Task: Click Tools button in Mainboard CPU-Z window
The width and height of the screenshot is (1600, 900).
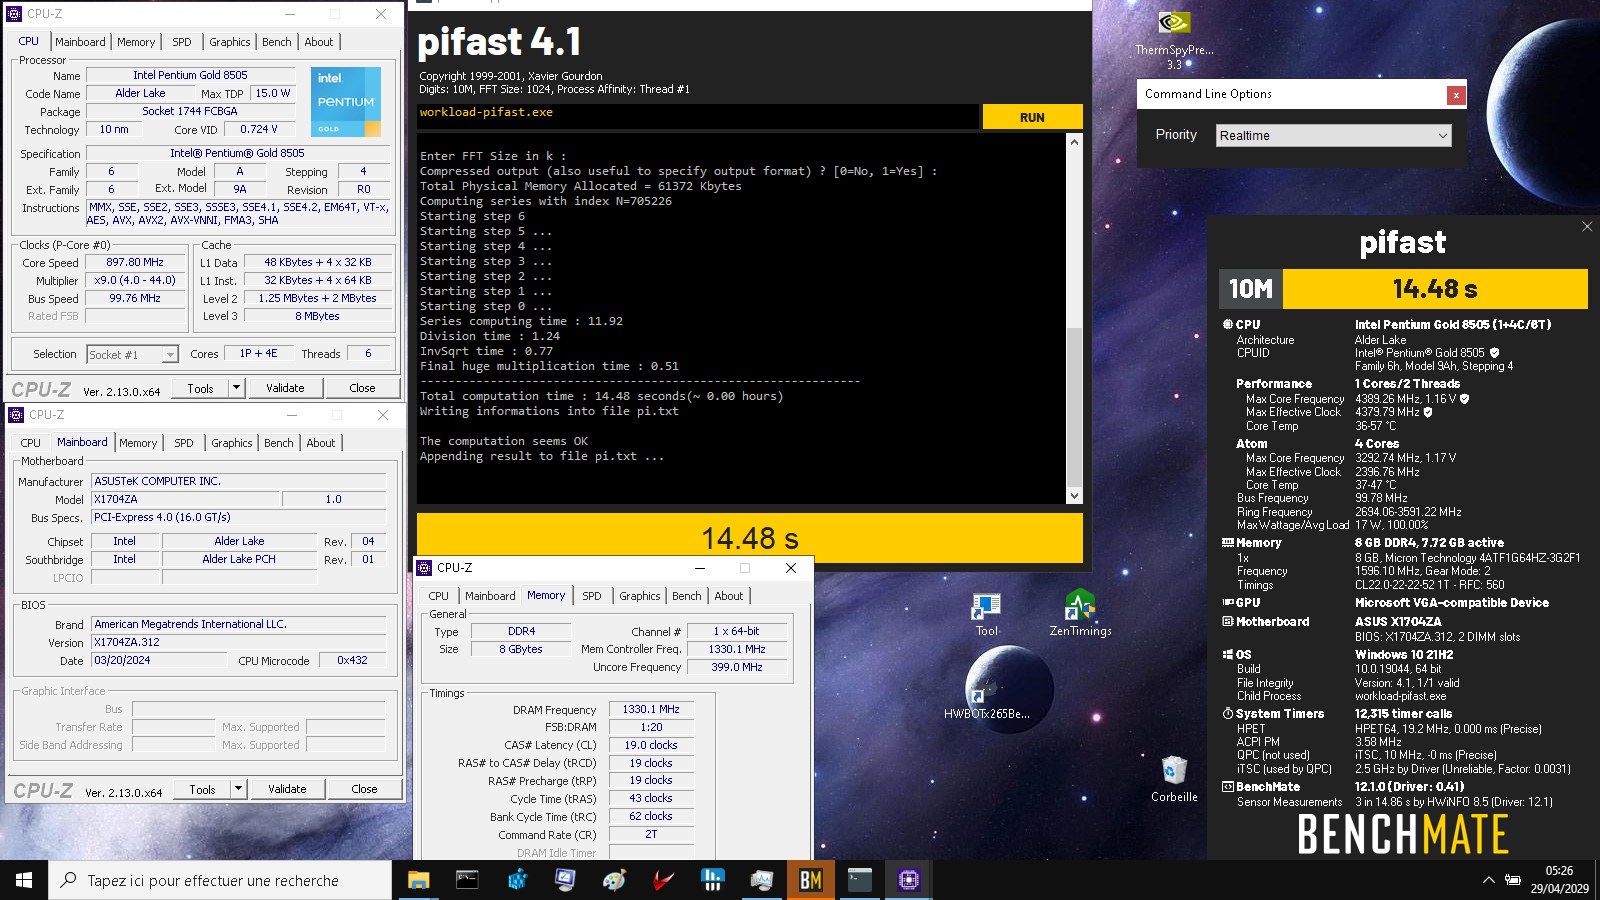Action: pyautogui.click(x=202, y=789)
